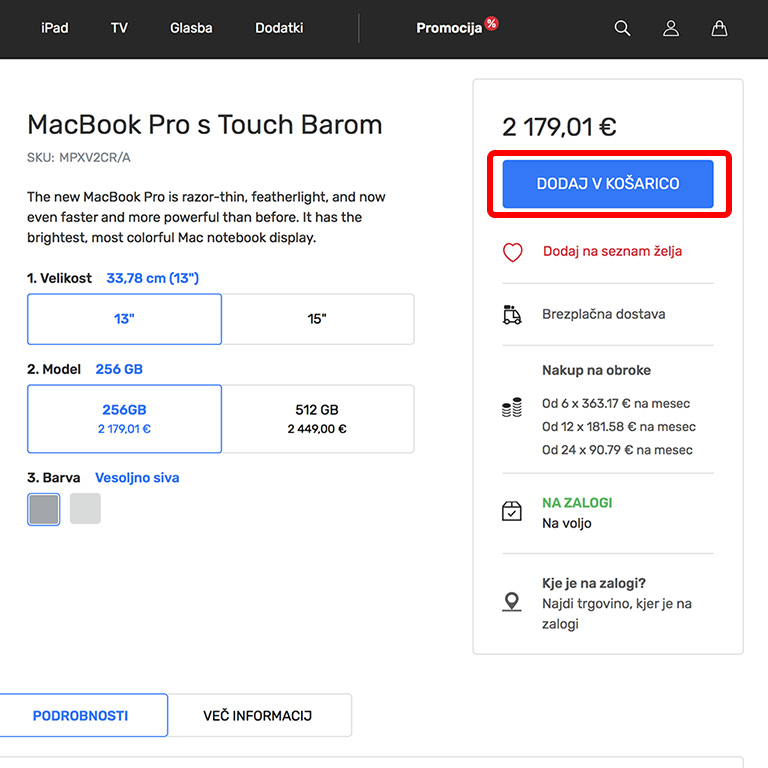
Task: Click the wishlist heart icon
Action: click(x=512, y=252)
